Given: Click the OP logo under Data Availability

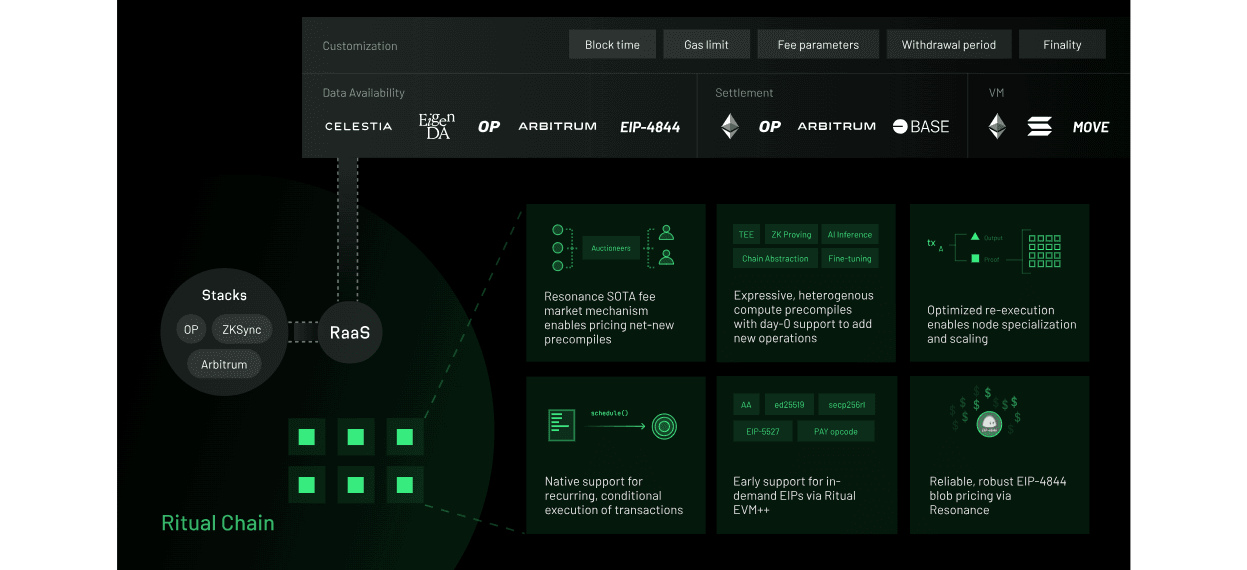Looking at the screenshot, I should [489, 127].
